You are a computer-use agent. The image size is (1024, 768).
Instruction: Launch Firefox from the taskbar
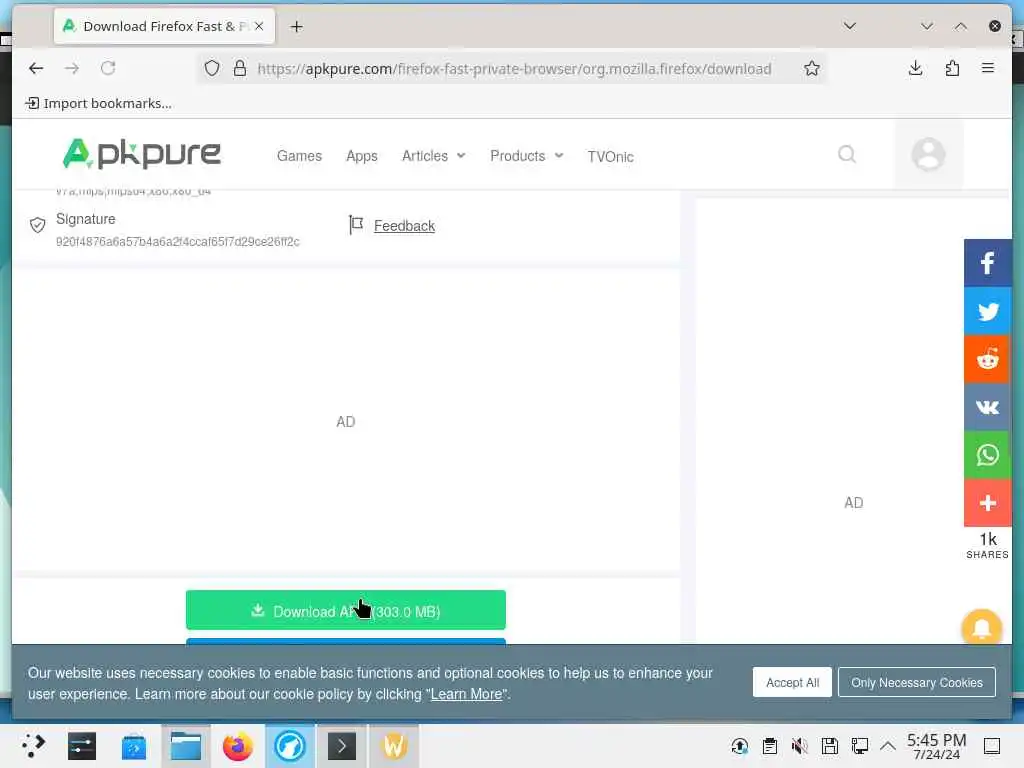point(238,746)
